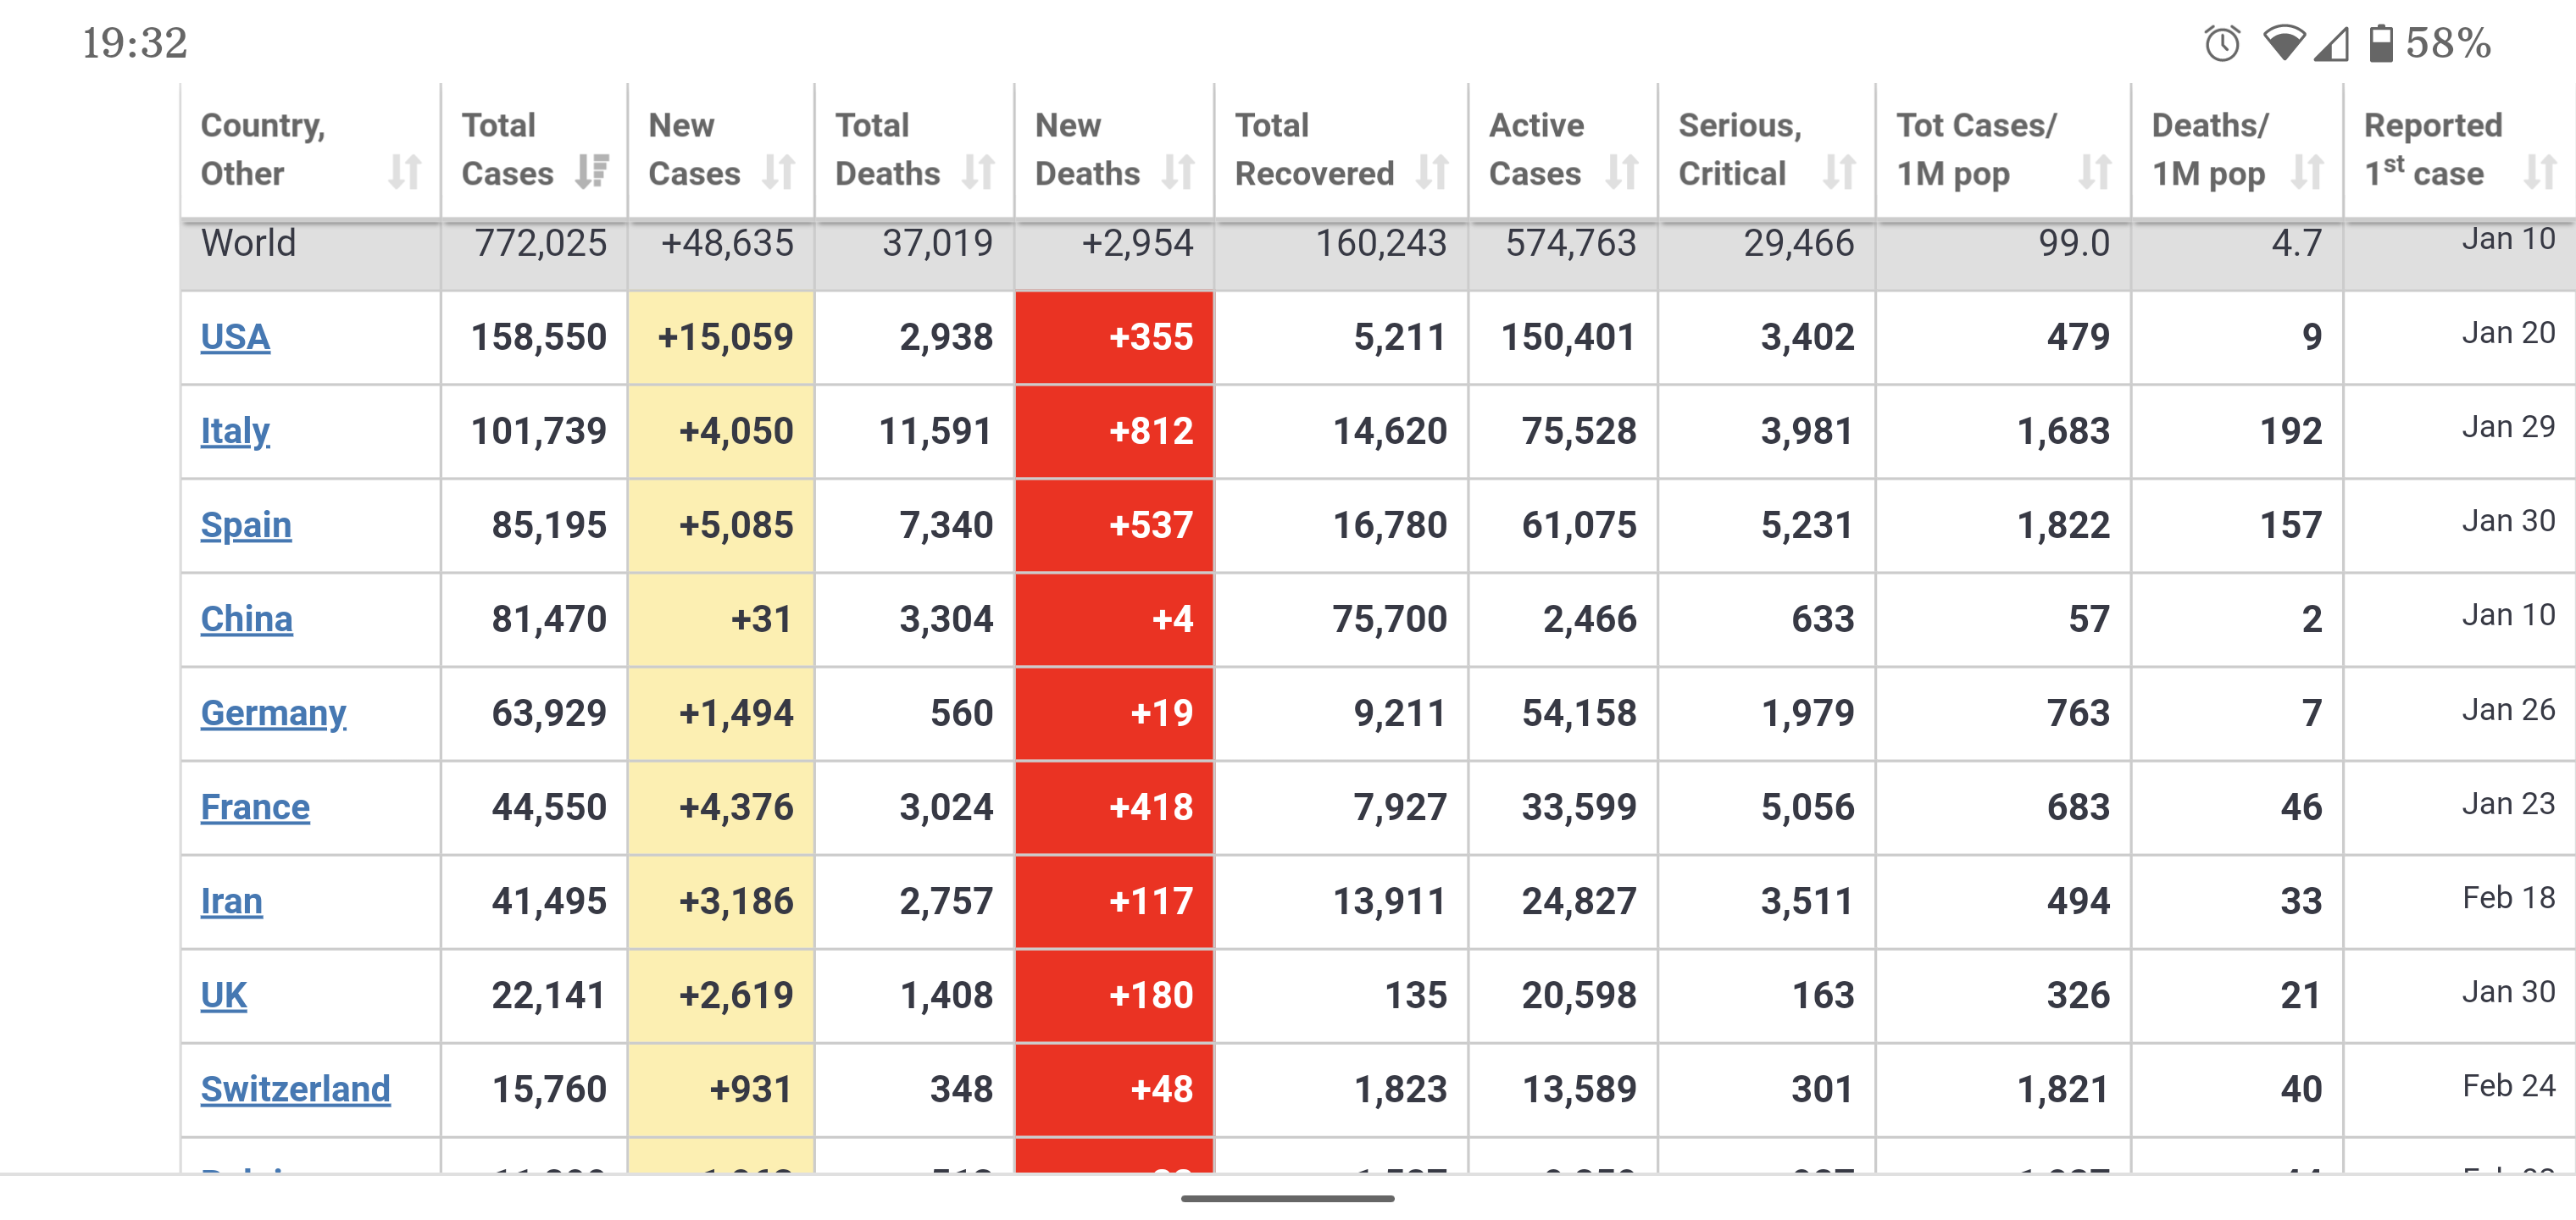Tap USA new deaths red cell
The height and width of the screenshot is (1220, 2576).
point(1114,337)
